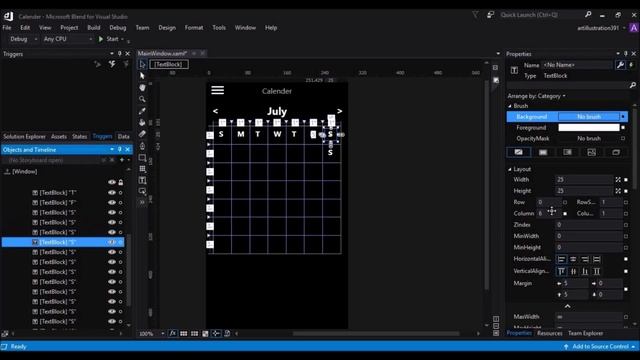
Task: Open the Assets chevron in toolbox
Action: click(x=142, y=202)
